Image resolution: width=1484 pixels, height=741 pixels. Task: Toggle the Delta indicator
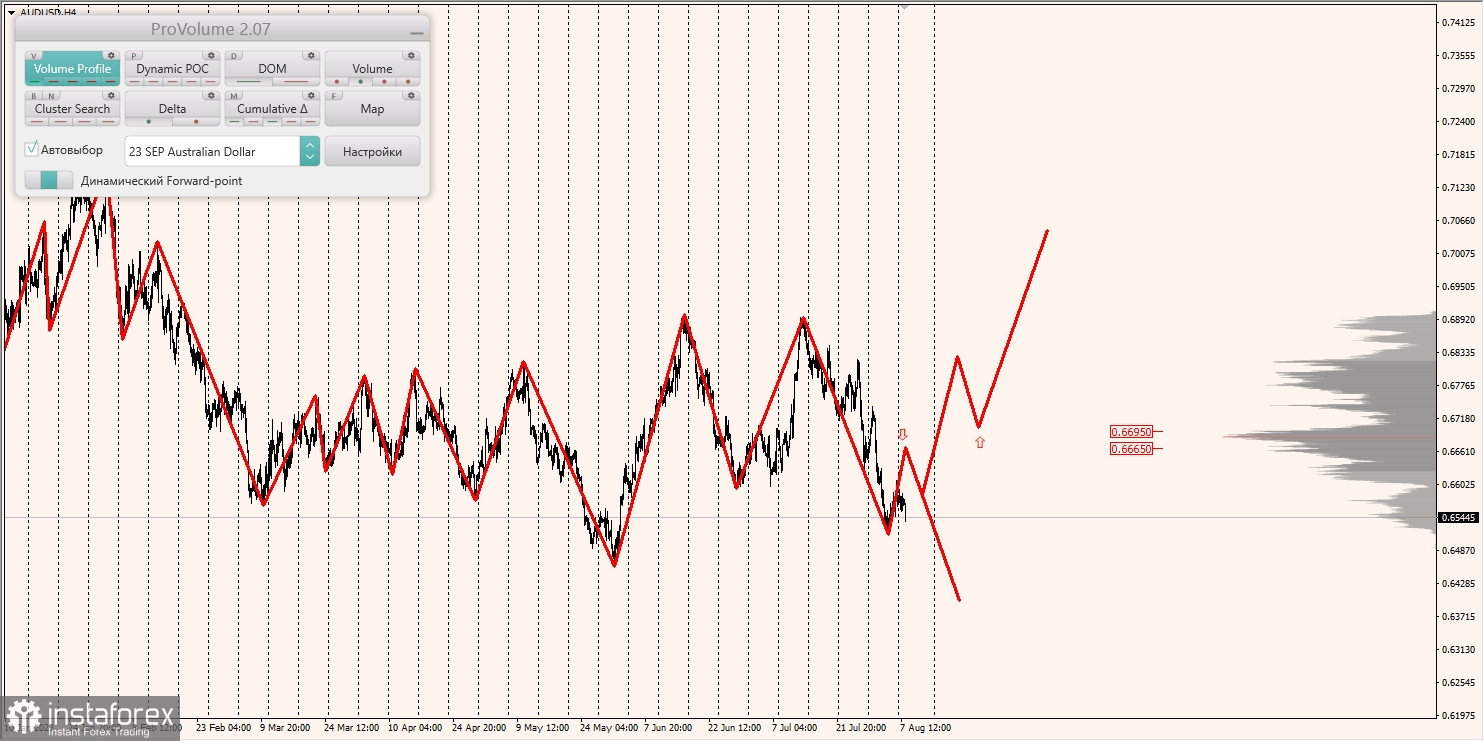172,109
